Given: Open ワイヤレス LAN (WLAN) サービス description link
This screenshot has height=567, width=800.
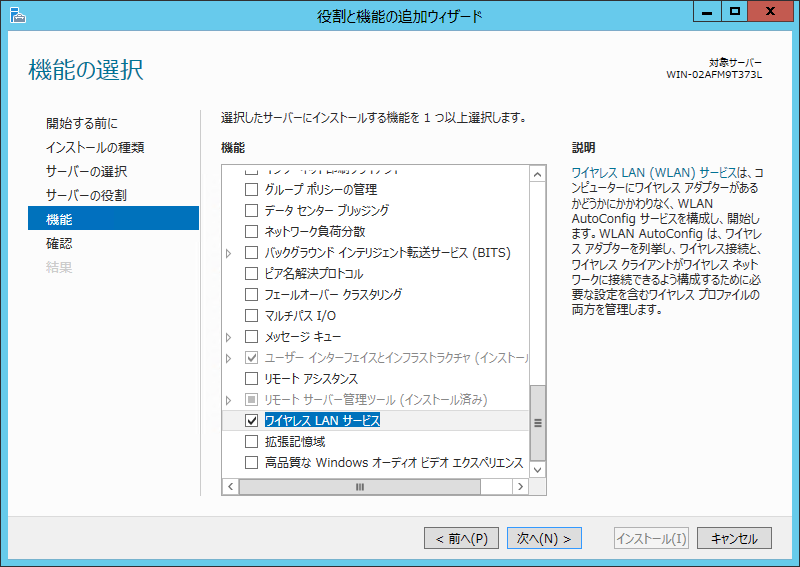Looking at the screenshot, I should (x=655, y=173).
